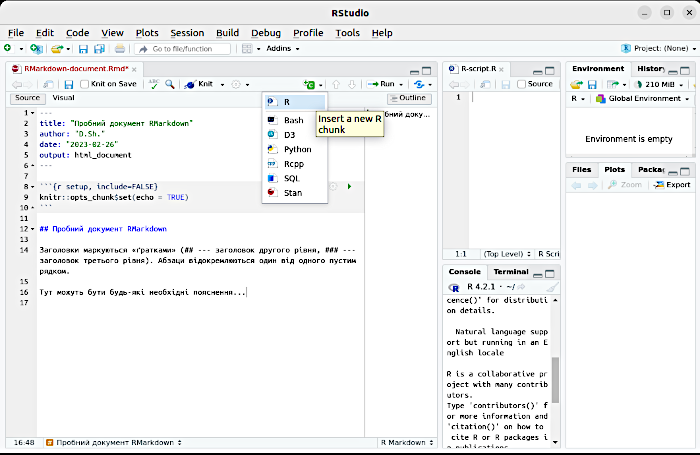Import dataset icon in Environment pane
This screenshot has width=700, height=455.
click(613, 84)
